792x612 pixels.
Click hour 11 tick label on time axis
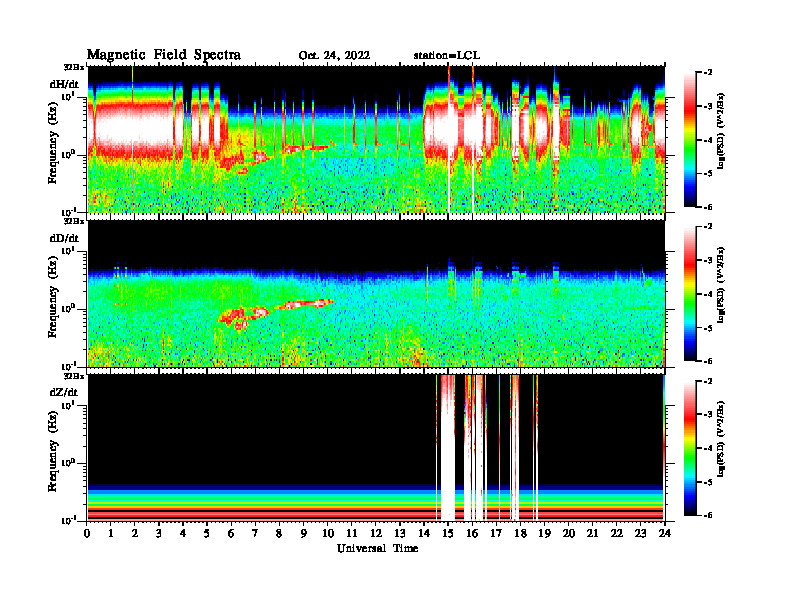tap(352, 534)
